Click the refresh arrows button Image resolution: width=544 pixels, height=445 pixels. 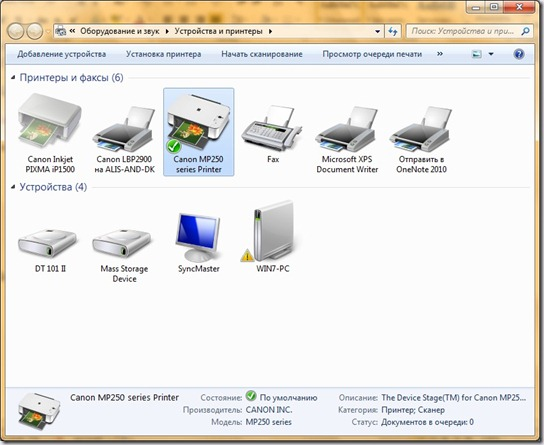(x=393, y=32)
